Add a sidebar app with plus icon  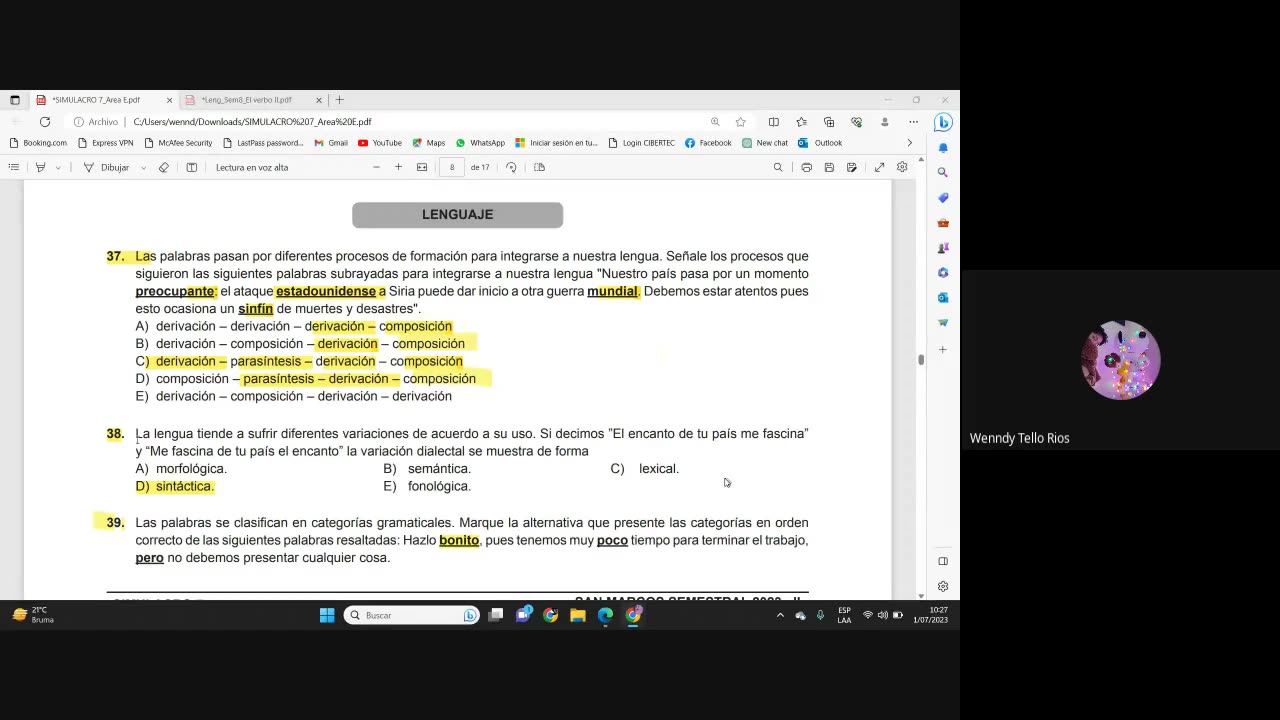click(943, 349)
